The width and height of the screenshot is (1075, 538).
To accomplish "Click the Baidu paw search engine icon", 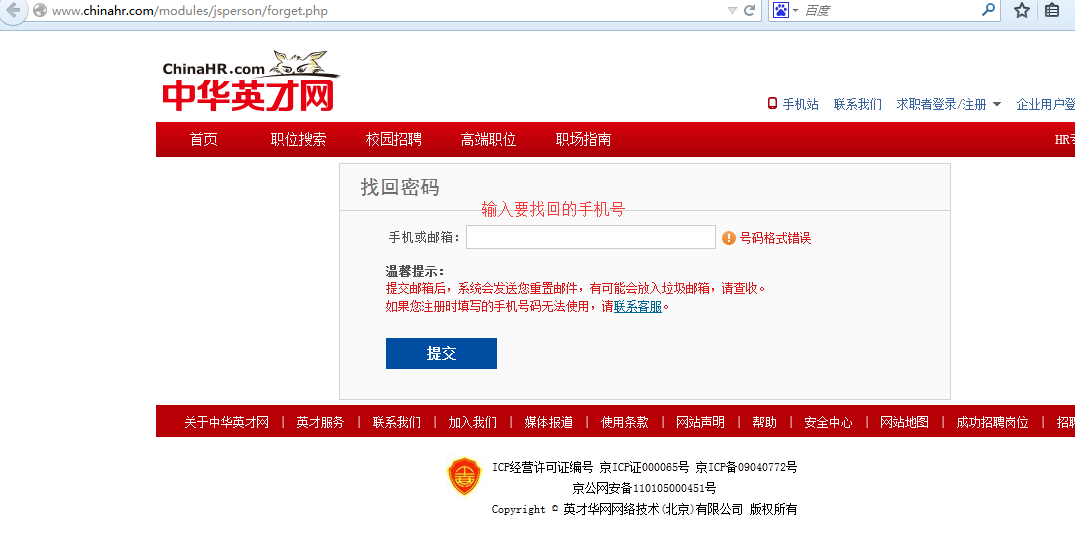I will click(781, 10).
